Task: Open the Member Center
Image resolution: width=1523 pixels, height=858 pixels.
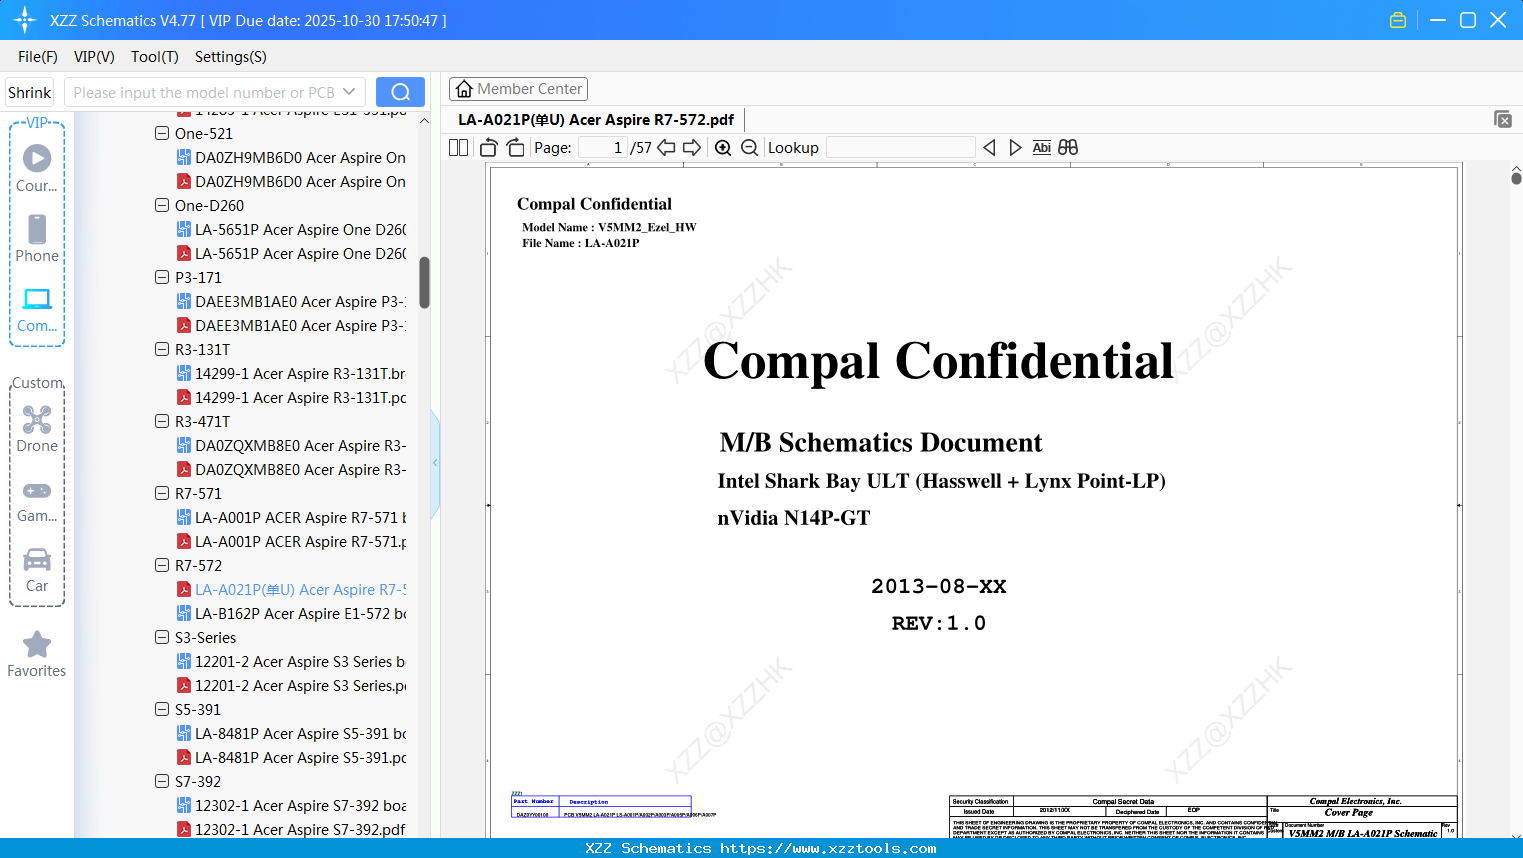Action: (518, 89)
